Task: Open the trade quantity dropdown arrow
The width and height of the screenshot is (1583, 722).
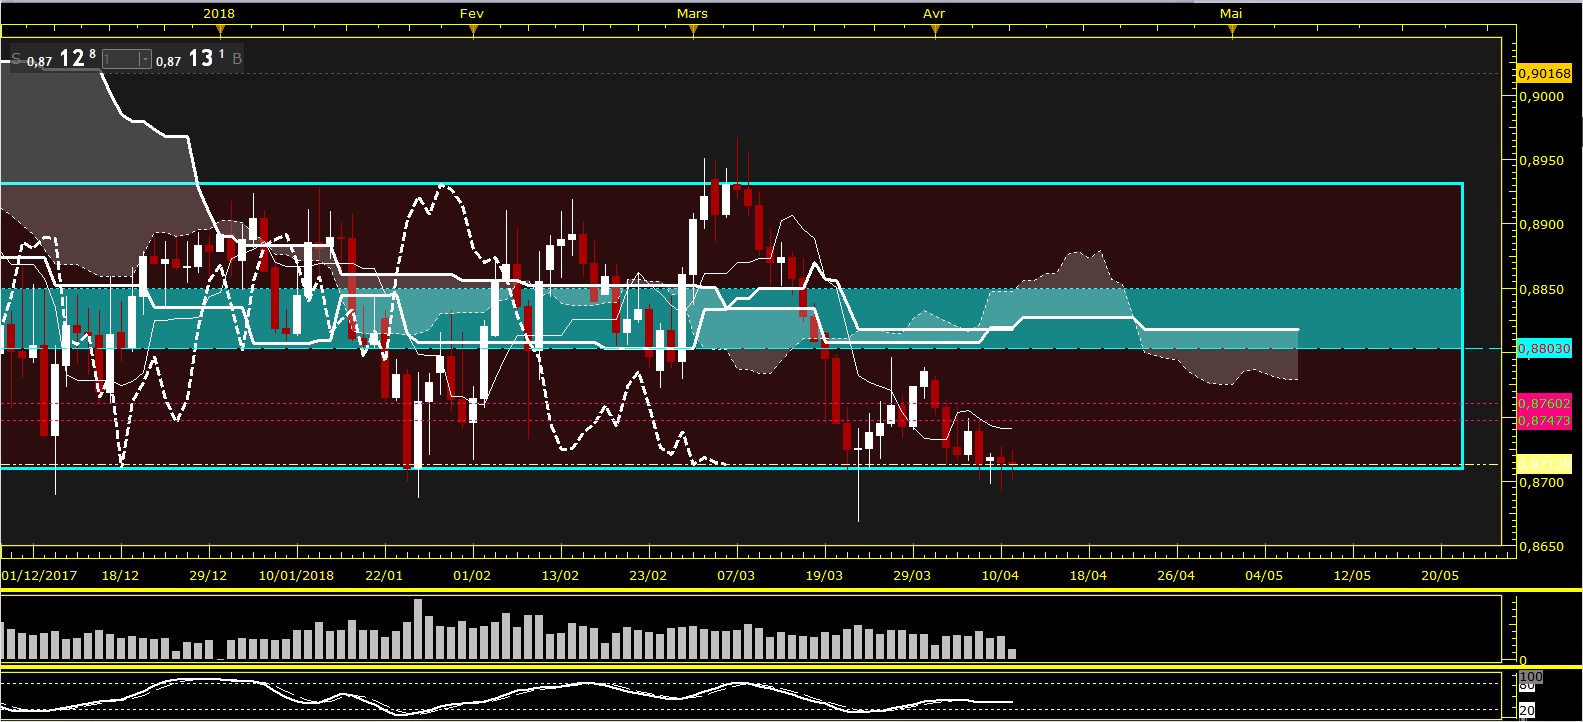Action: [145, 60]
